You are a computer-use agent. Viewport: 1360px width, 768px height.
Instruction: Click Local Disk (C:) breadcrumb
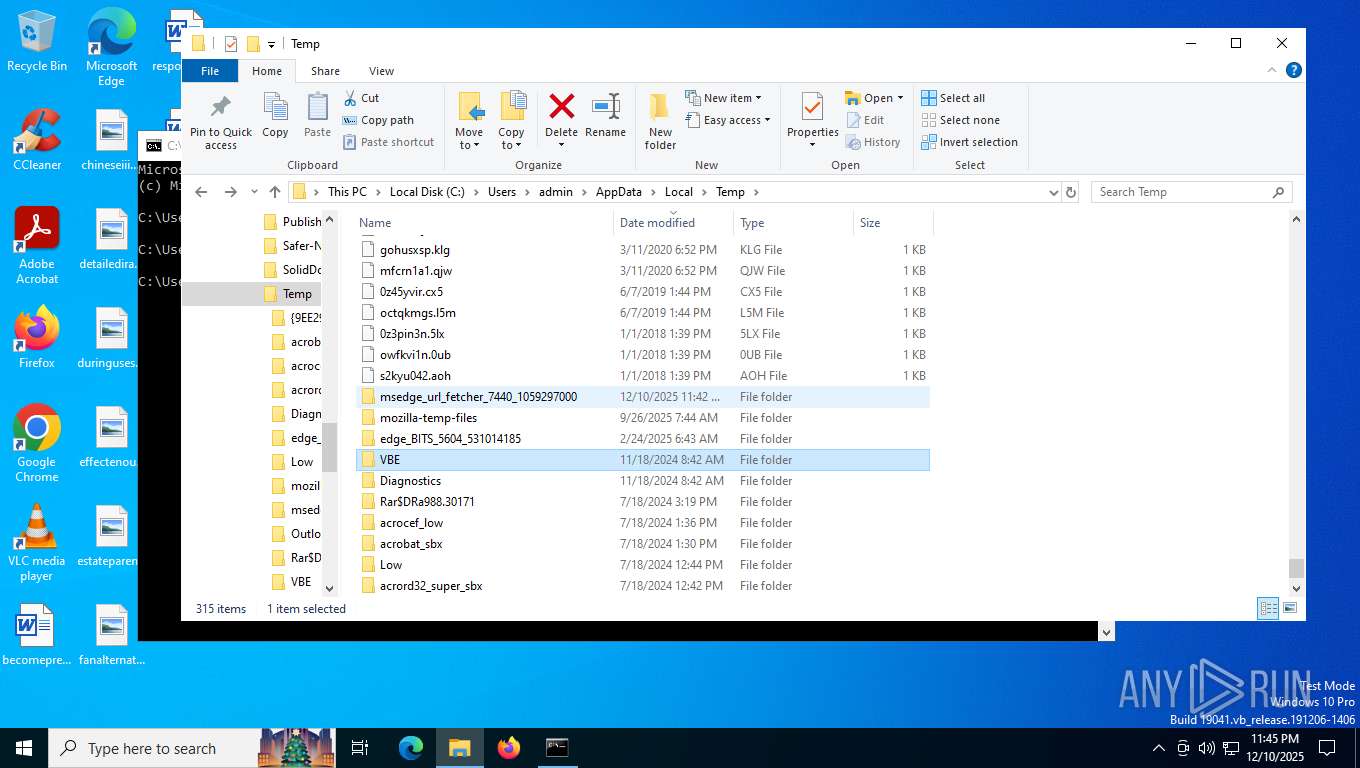428,192
